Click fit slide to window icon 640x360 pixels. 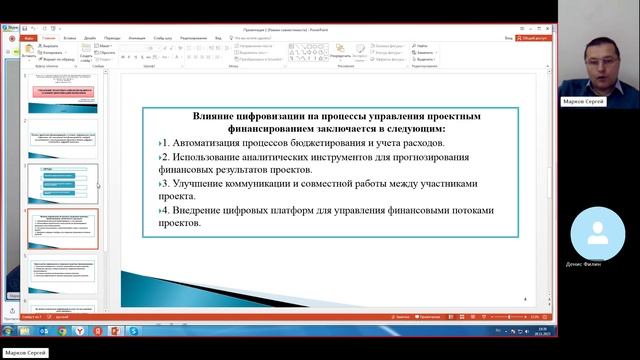(544, 317)
